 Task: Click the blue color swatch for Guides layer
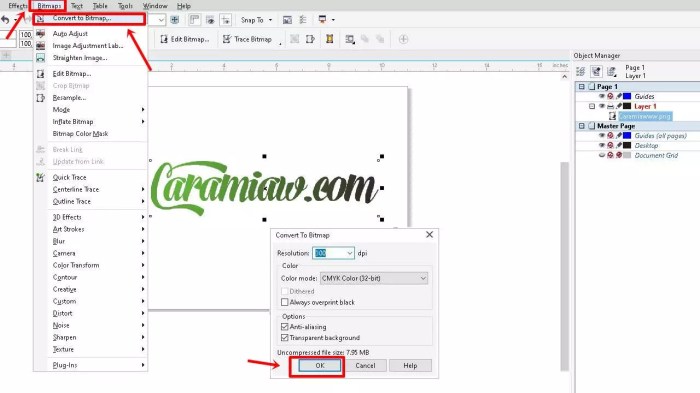[627, 96]
